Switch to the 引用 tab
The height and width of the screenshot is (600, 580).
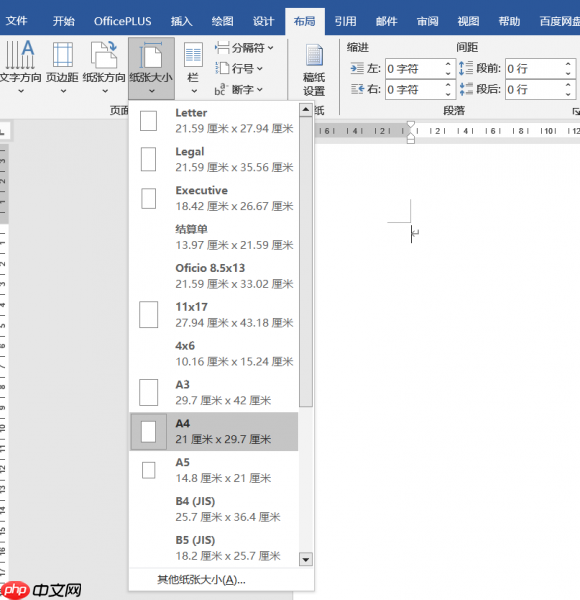tap(345, 21)
